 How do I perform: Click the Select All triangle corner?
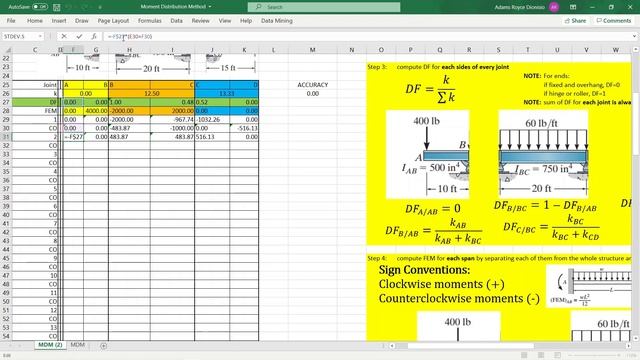click(x=7, y=50)
